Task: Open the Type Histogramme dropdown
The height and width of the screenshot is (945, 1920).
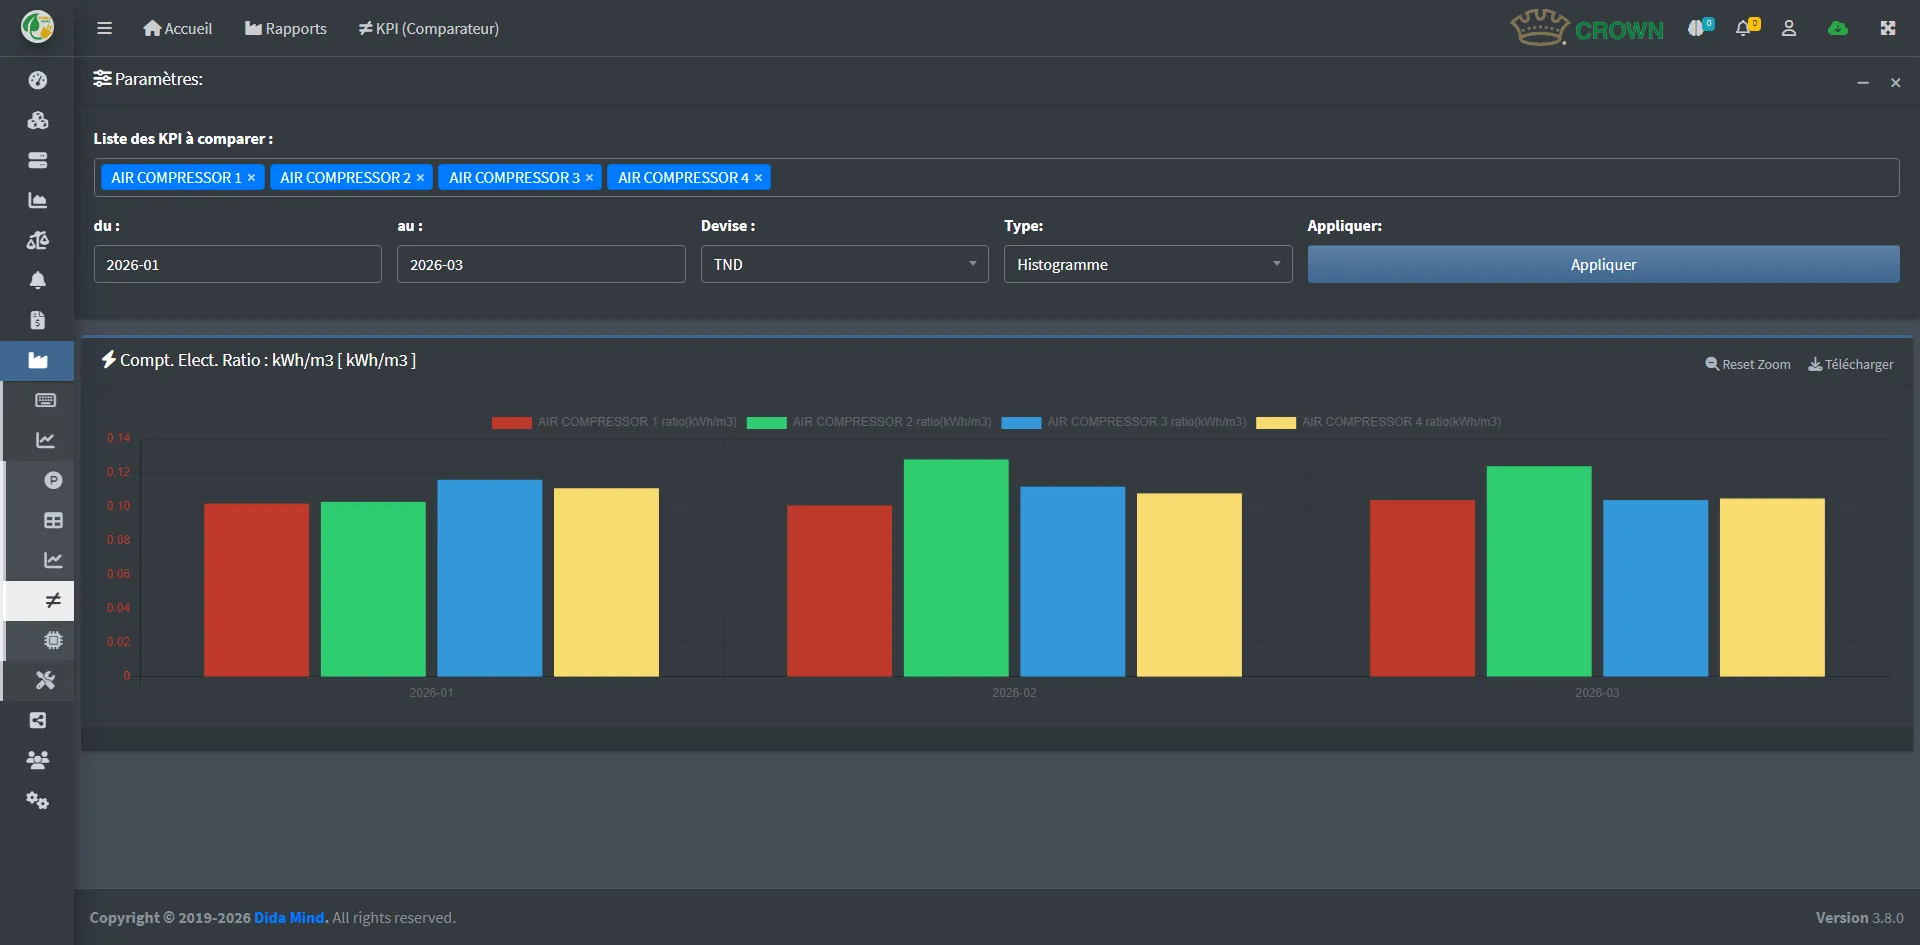Action: (x=1148, y=264)
